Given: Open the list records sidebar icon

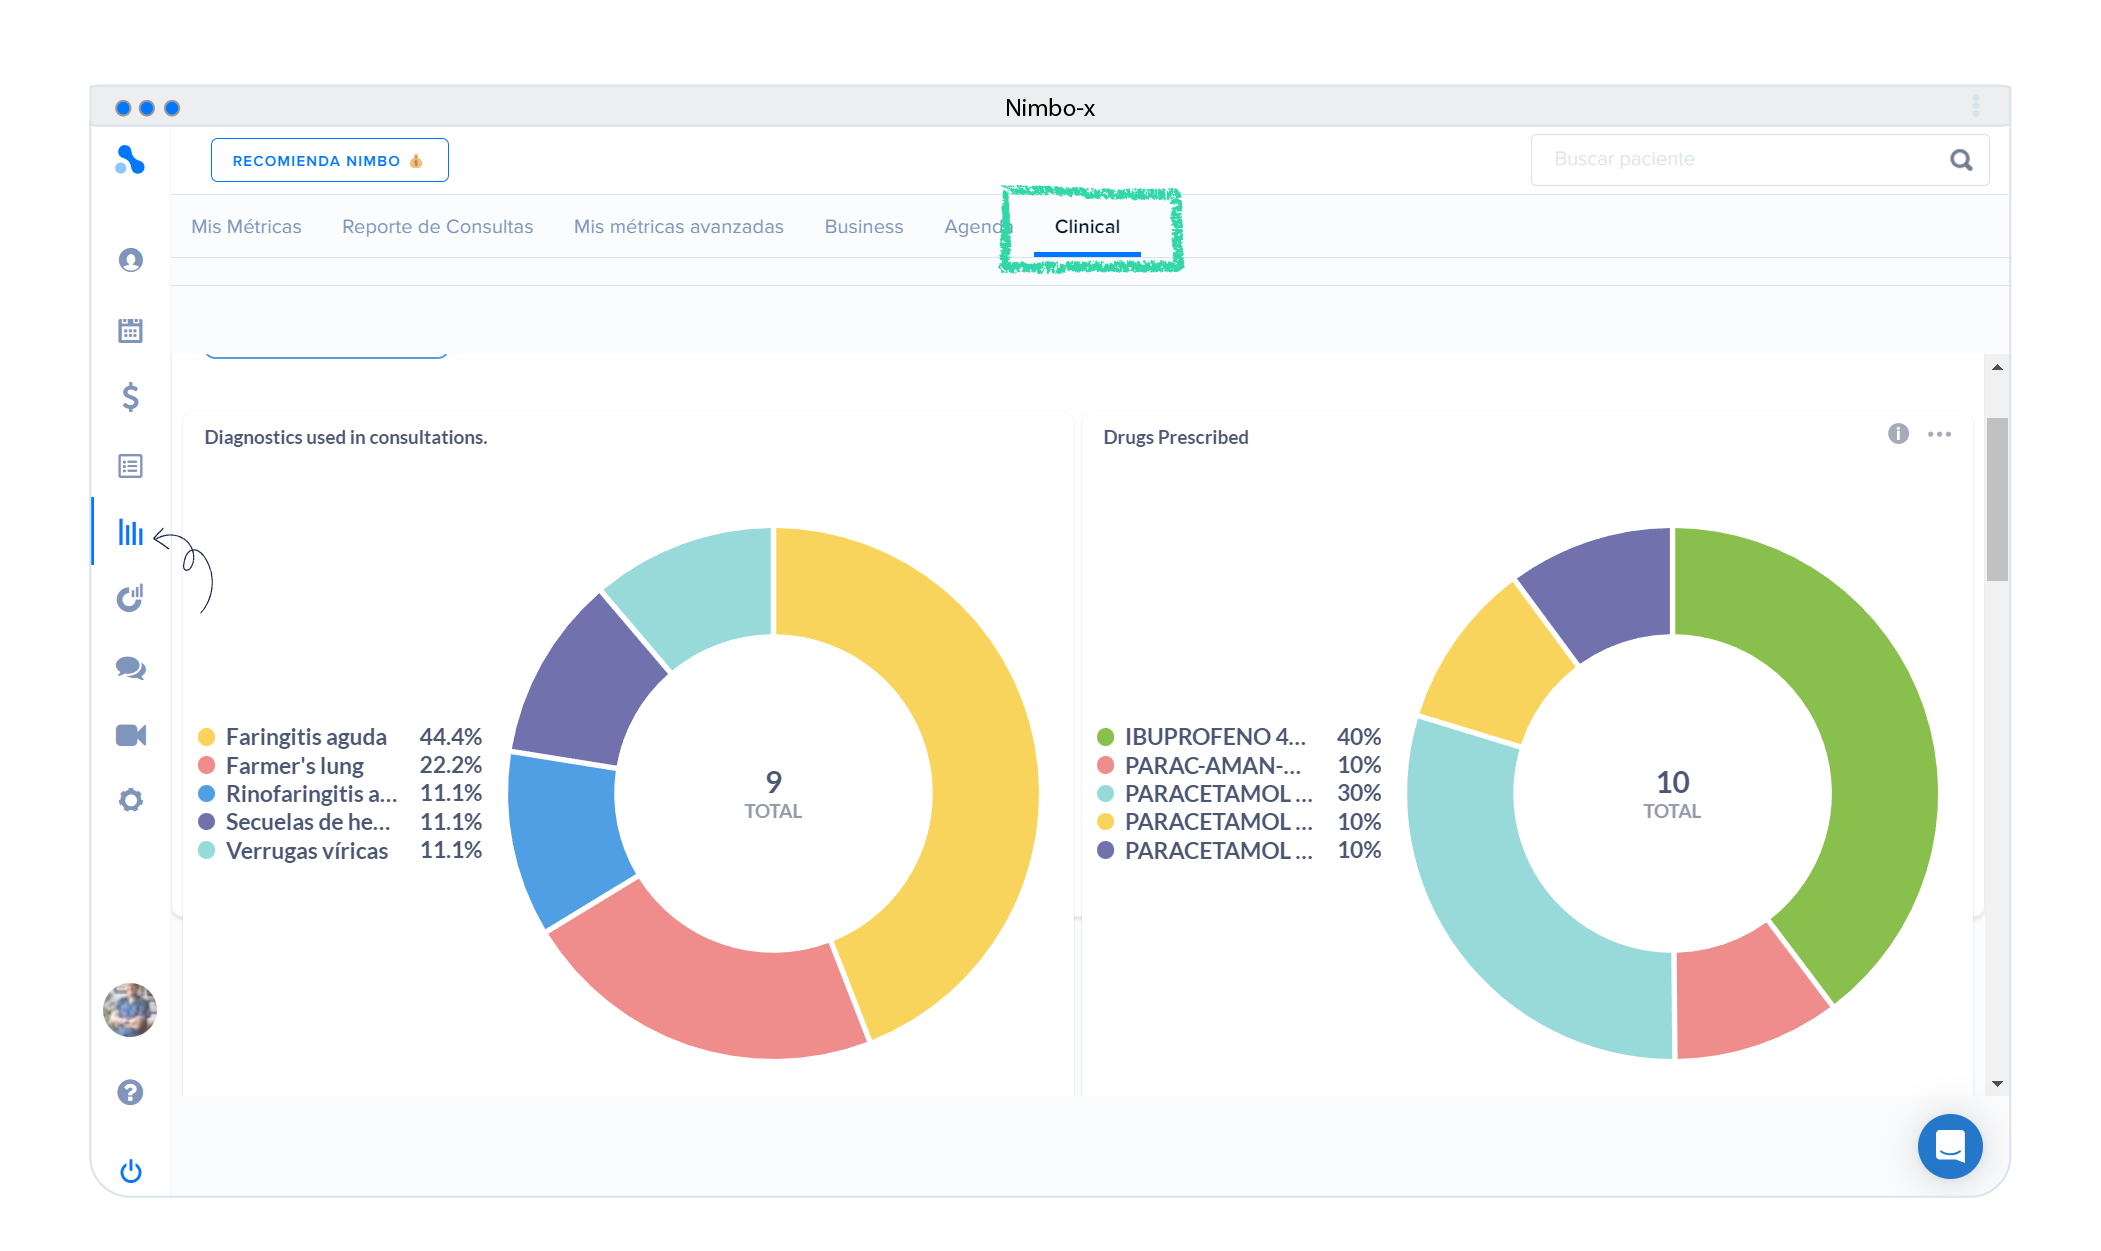Looking at the screenshot, I should 130,466.
